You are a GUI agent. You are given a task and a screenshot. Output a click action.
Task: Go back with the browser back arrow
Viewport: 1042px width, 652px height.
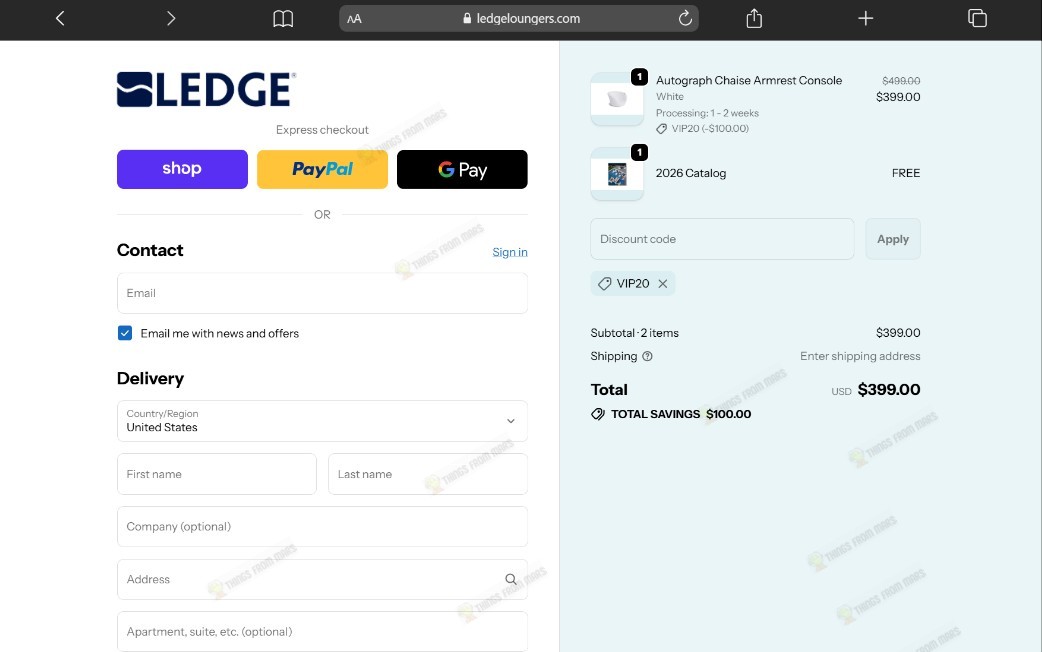click(x=60, y=18)
